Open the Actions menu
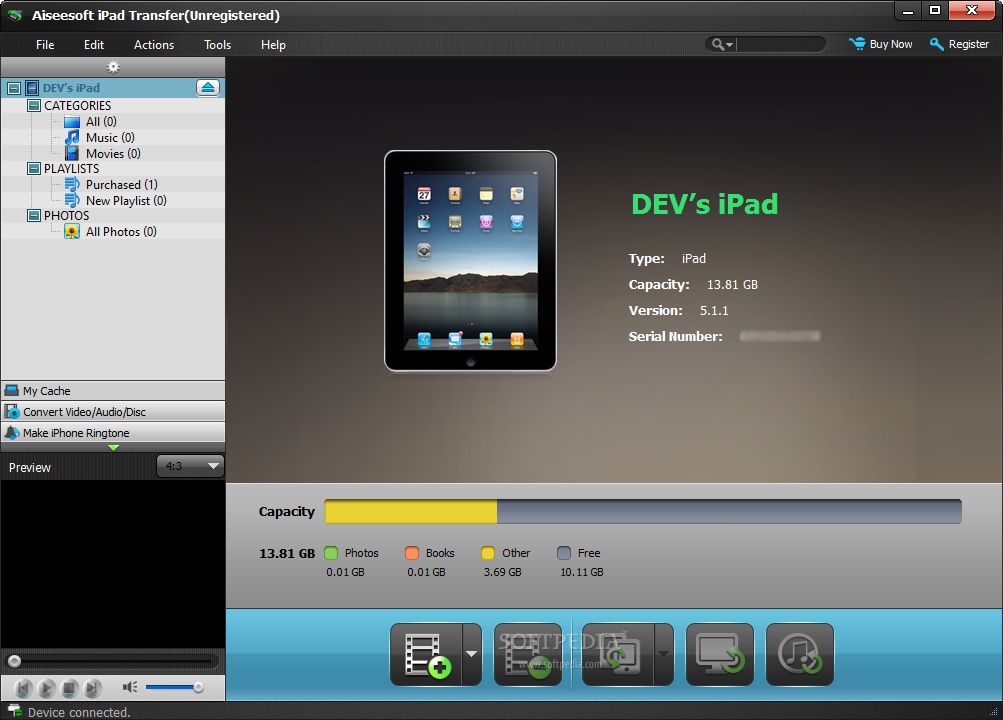 (154, 45)
